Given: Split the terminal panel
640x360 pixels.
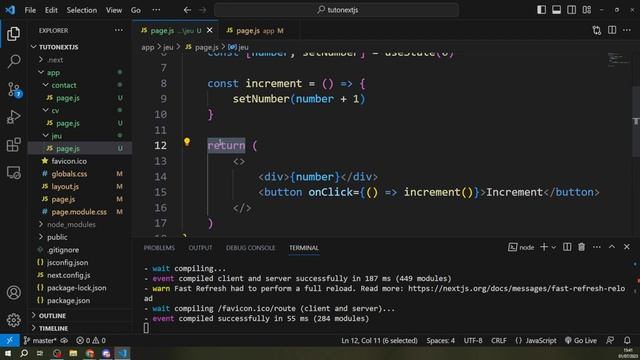Looking at the screenshot, I should pos(567,247).
